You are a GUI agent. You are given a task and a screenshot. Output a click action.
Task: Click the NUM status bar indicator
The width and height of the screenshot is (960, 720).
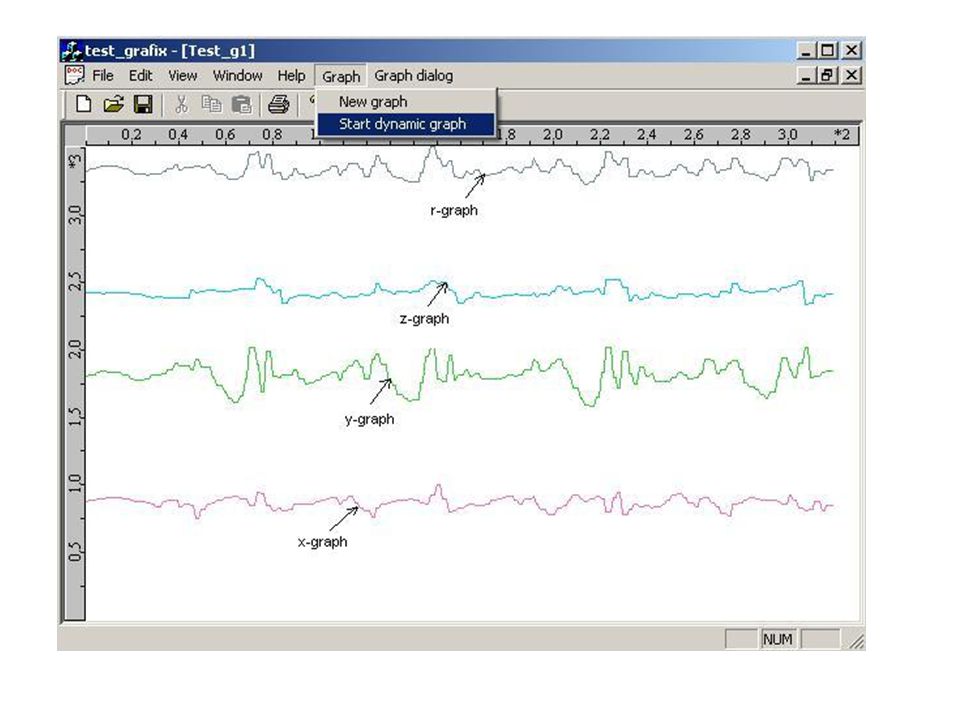(778, 639)
